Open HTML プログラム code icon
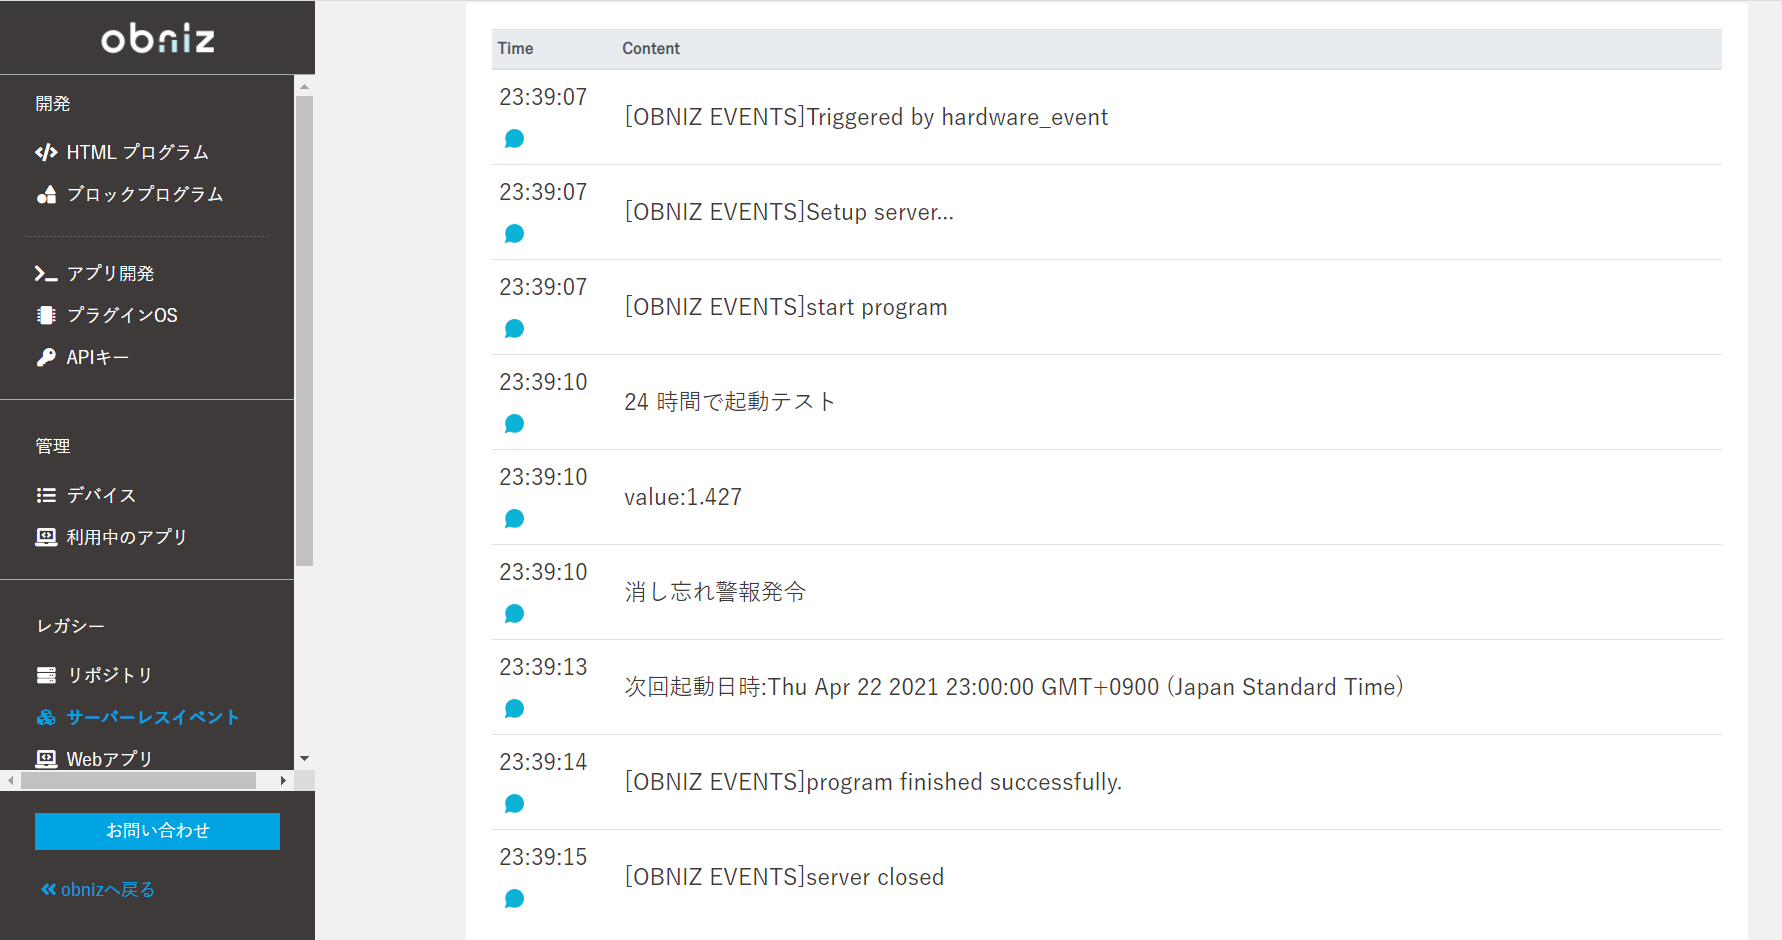The width and height of the screenshot is (1782, 940). pos(46,152)
